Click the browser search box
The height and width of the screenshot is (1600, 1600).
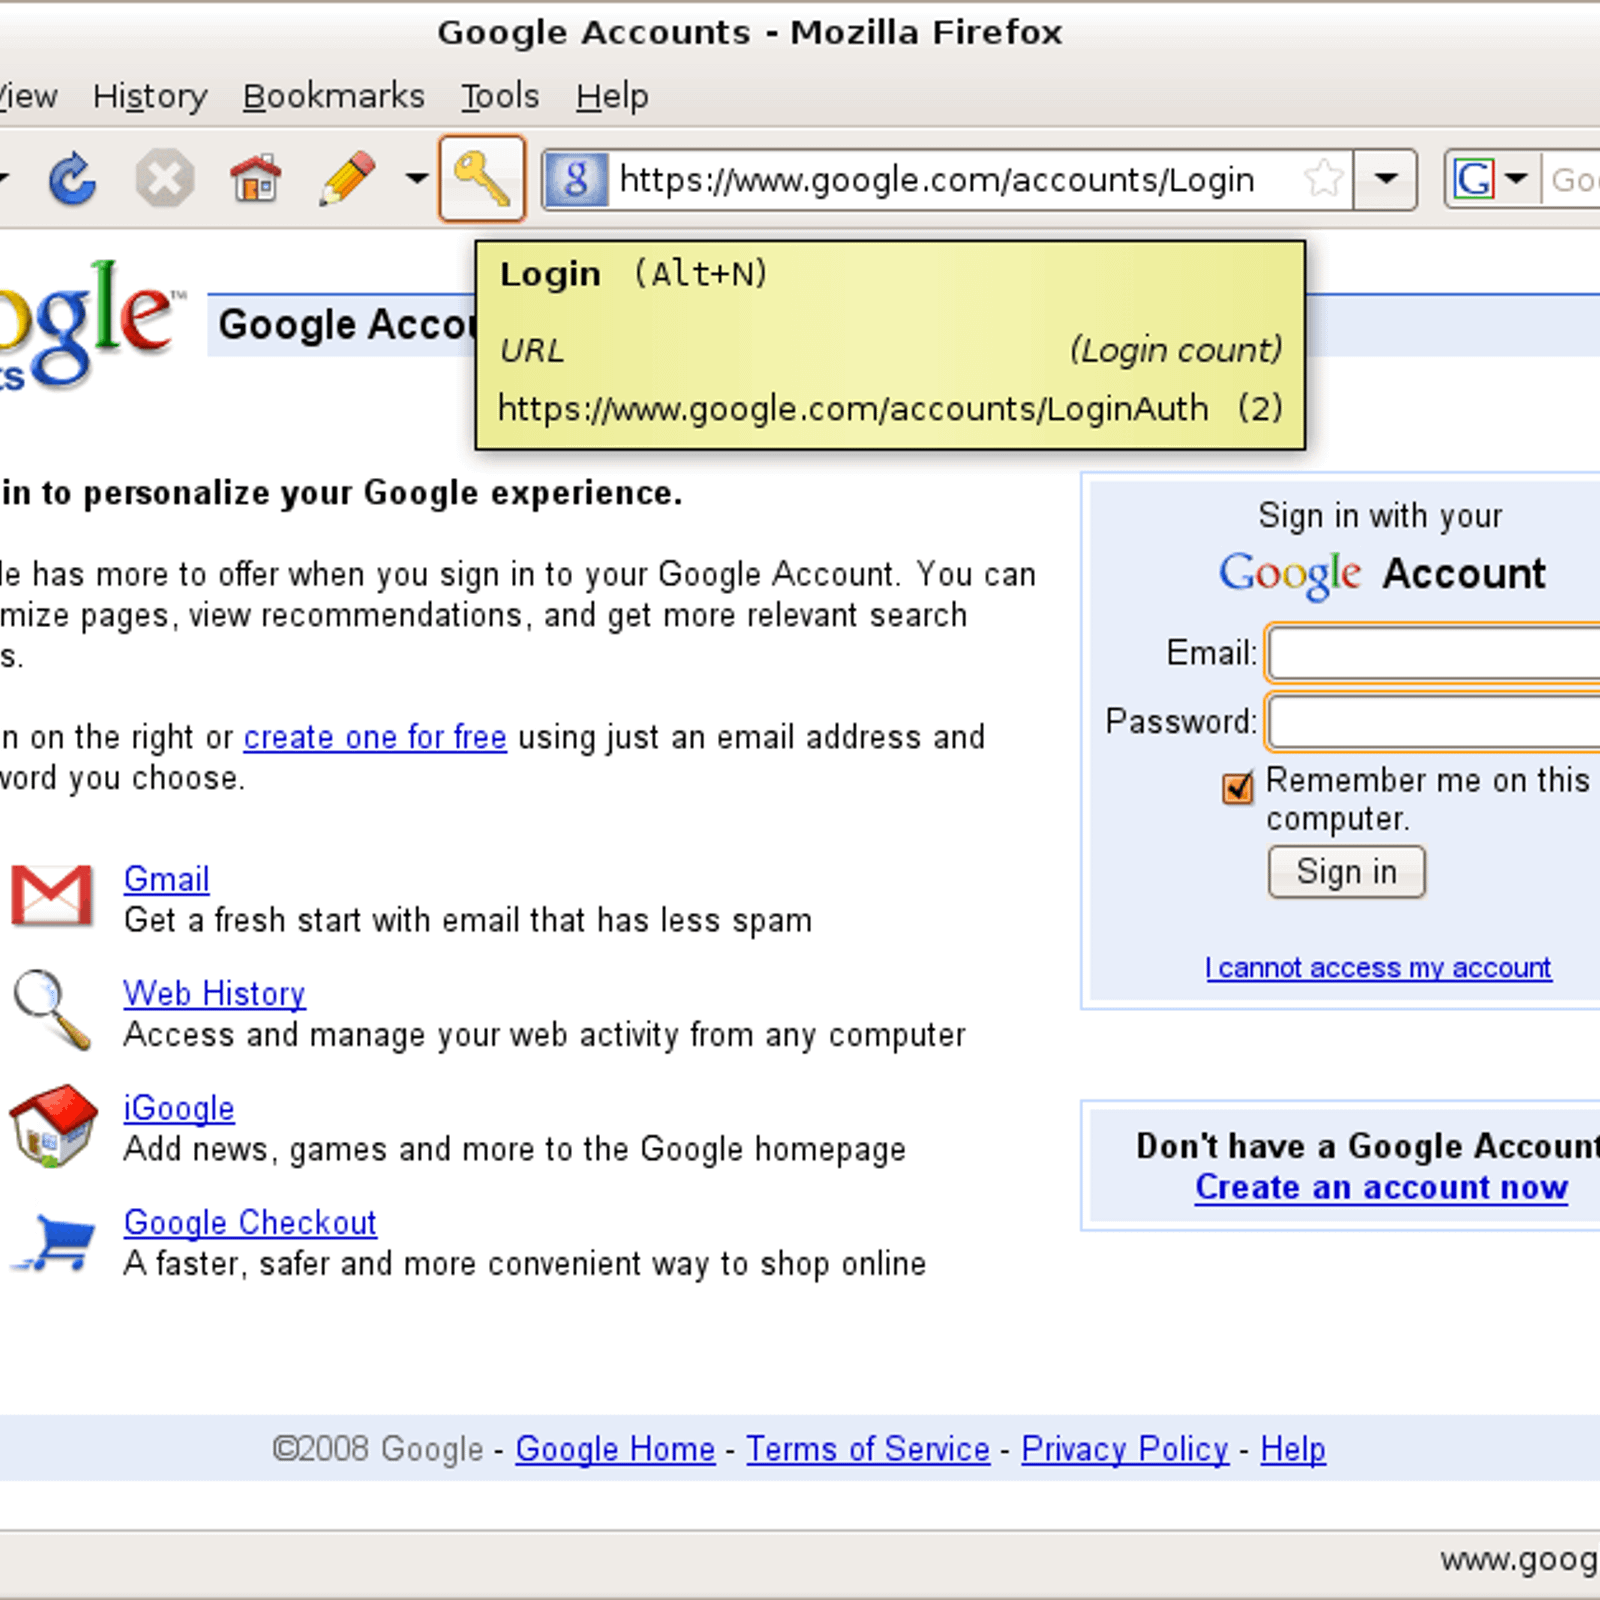click(x=1572, y=180)
